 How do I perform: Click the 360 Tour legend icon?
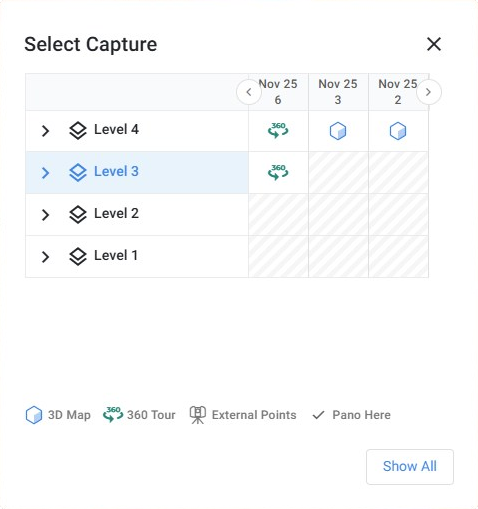point(113,414)
